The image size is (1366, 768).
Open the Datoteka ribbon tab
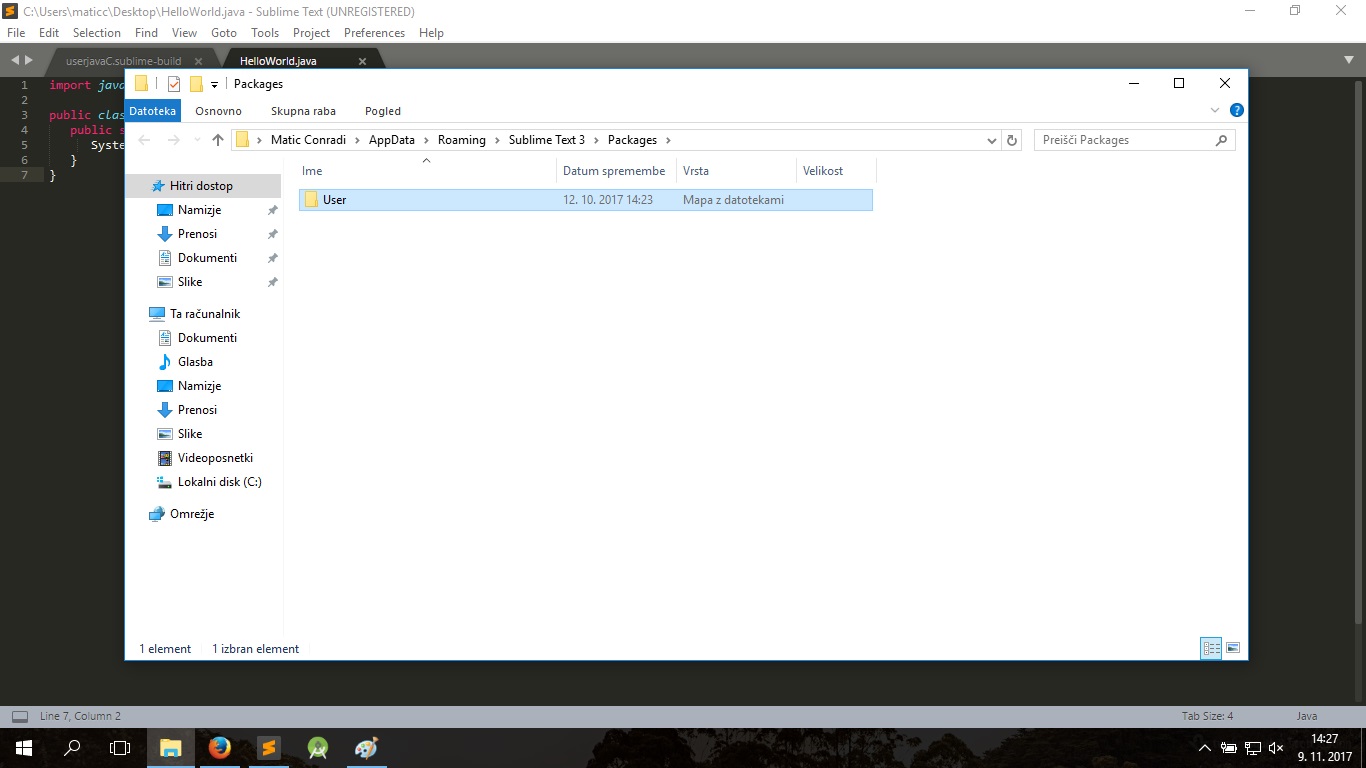point(153,111)
